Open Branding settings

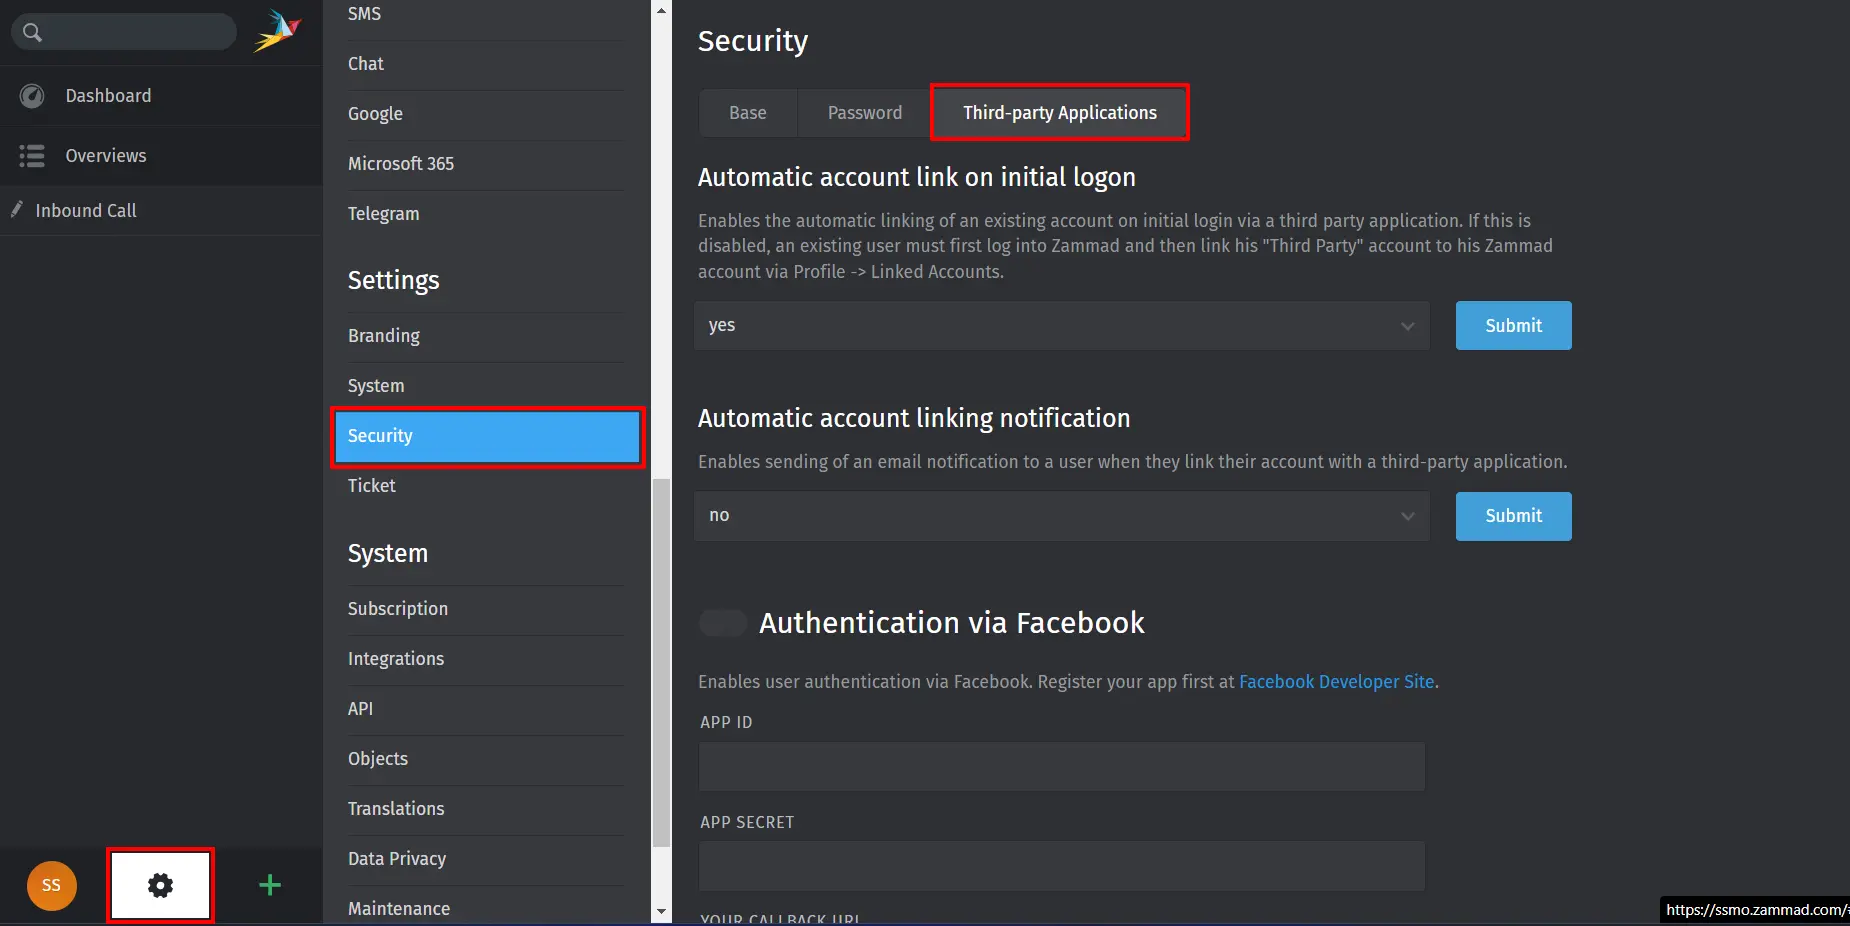[x=383, y=335]
